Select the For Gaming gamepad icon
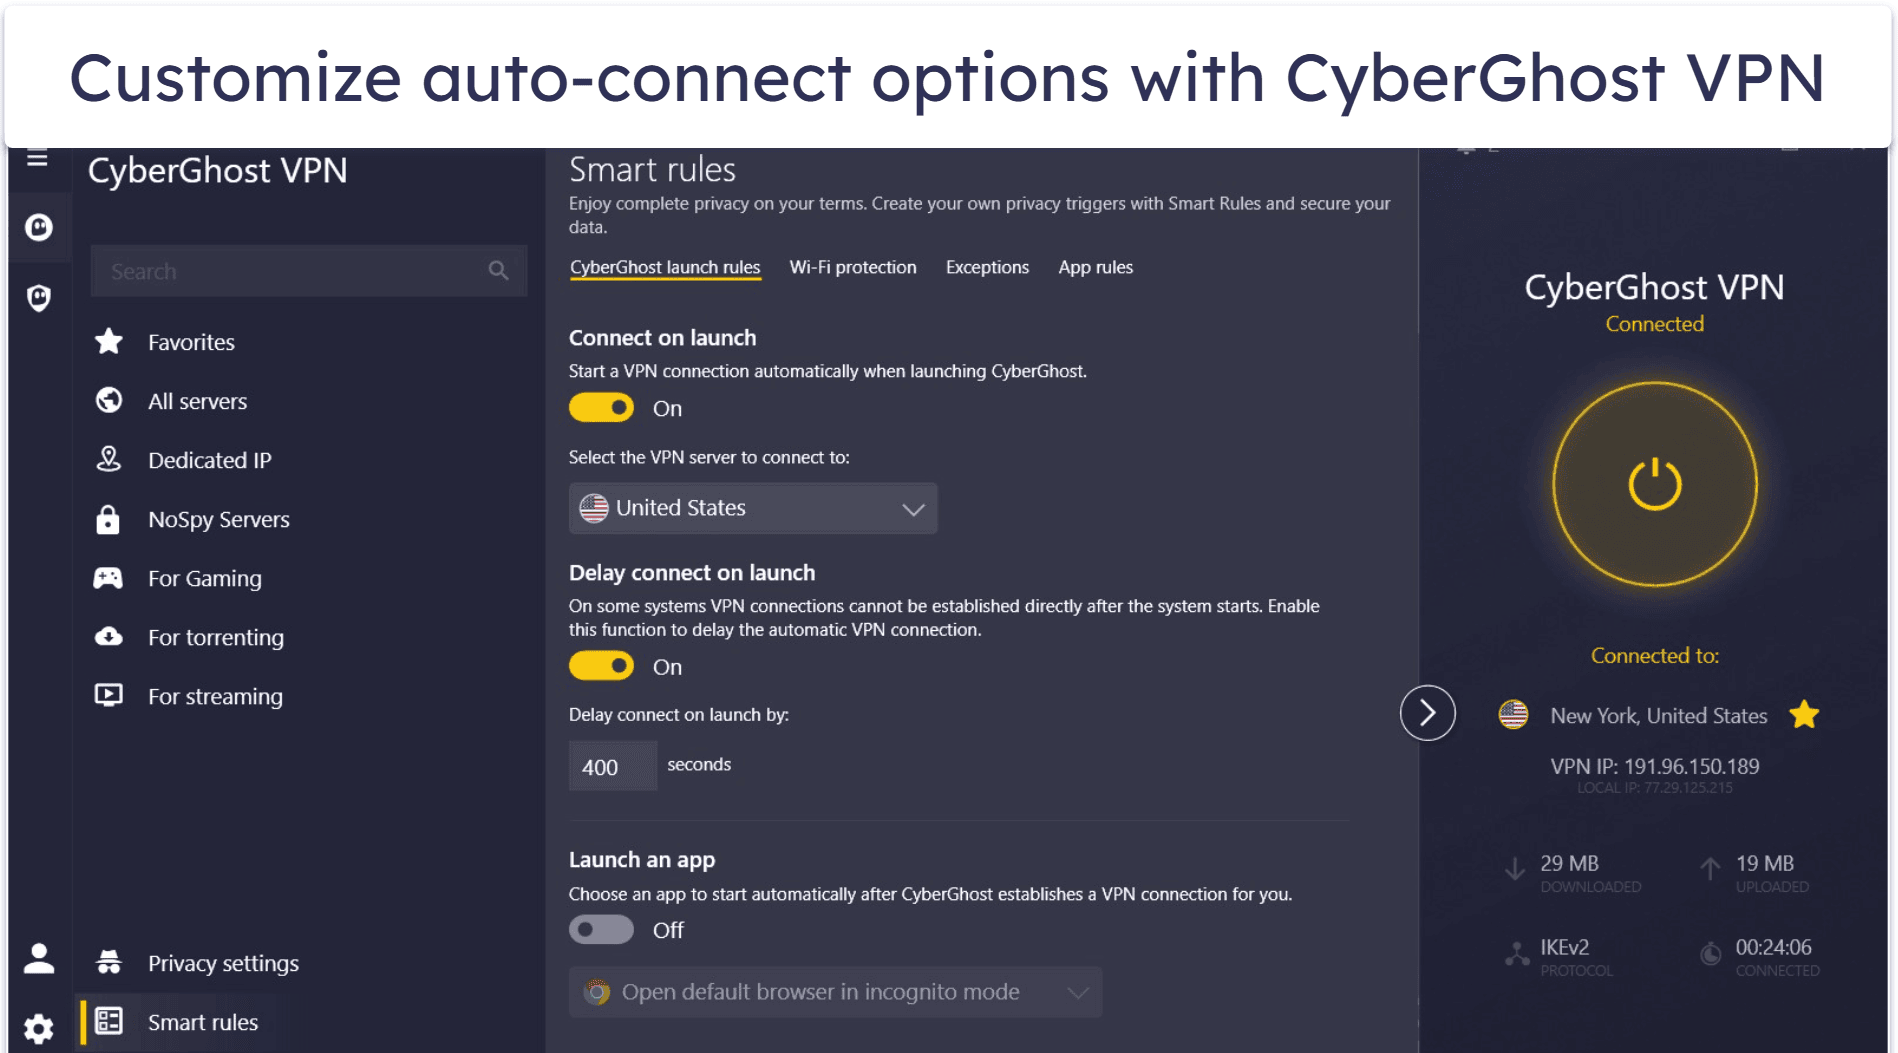 [x=108, y=577]
